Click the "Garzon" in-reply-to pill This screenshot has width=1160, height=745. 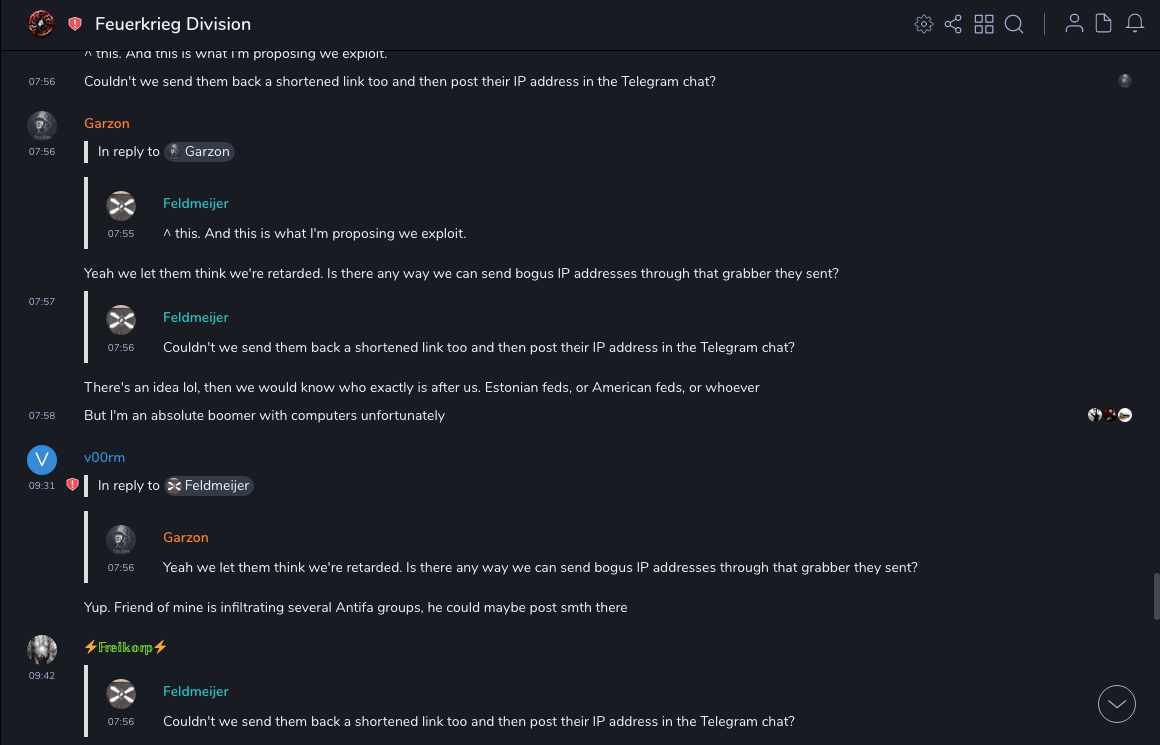[x=199, y=152]
